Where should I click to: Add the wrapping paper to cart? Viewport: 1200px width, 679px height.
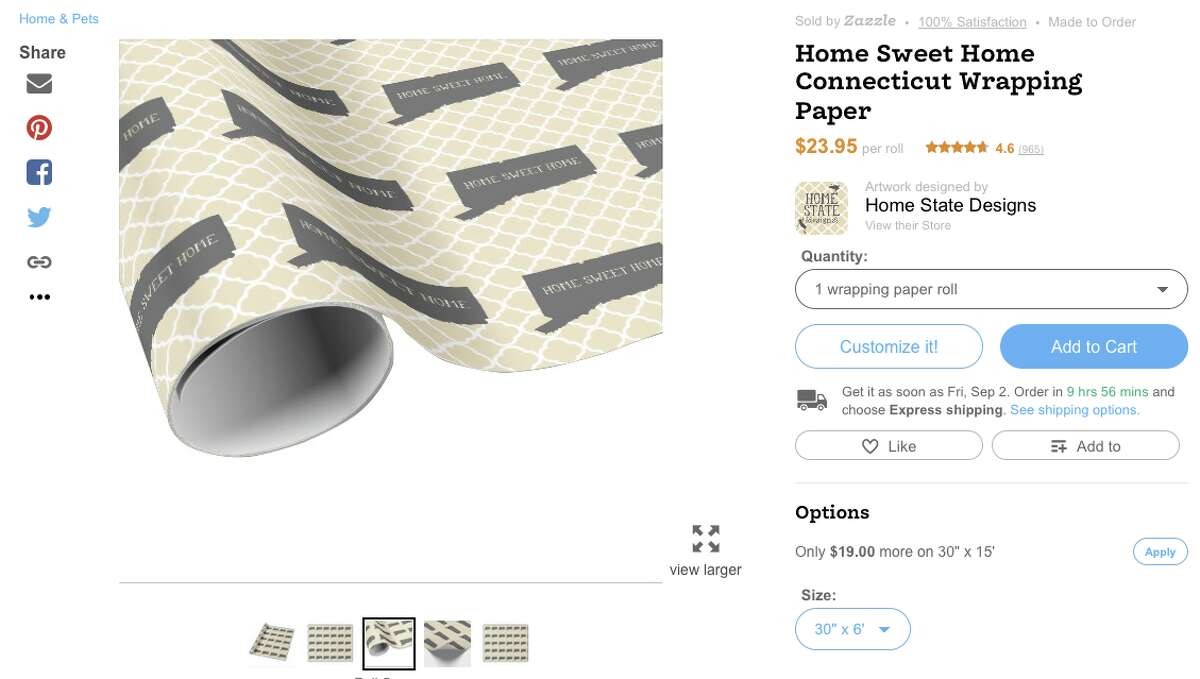pos(1094,347)
